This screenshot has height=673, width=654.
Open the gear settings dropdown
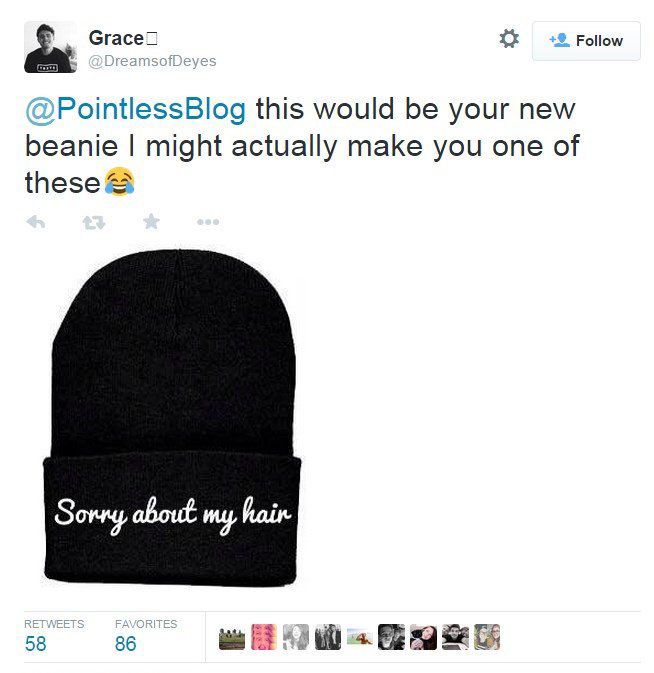coord(509,39)
